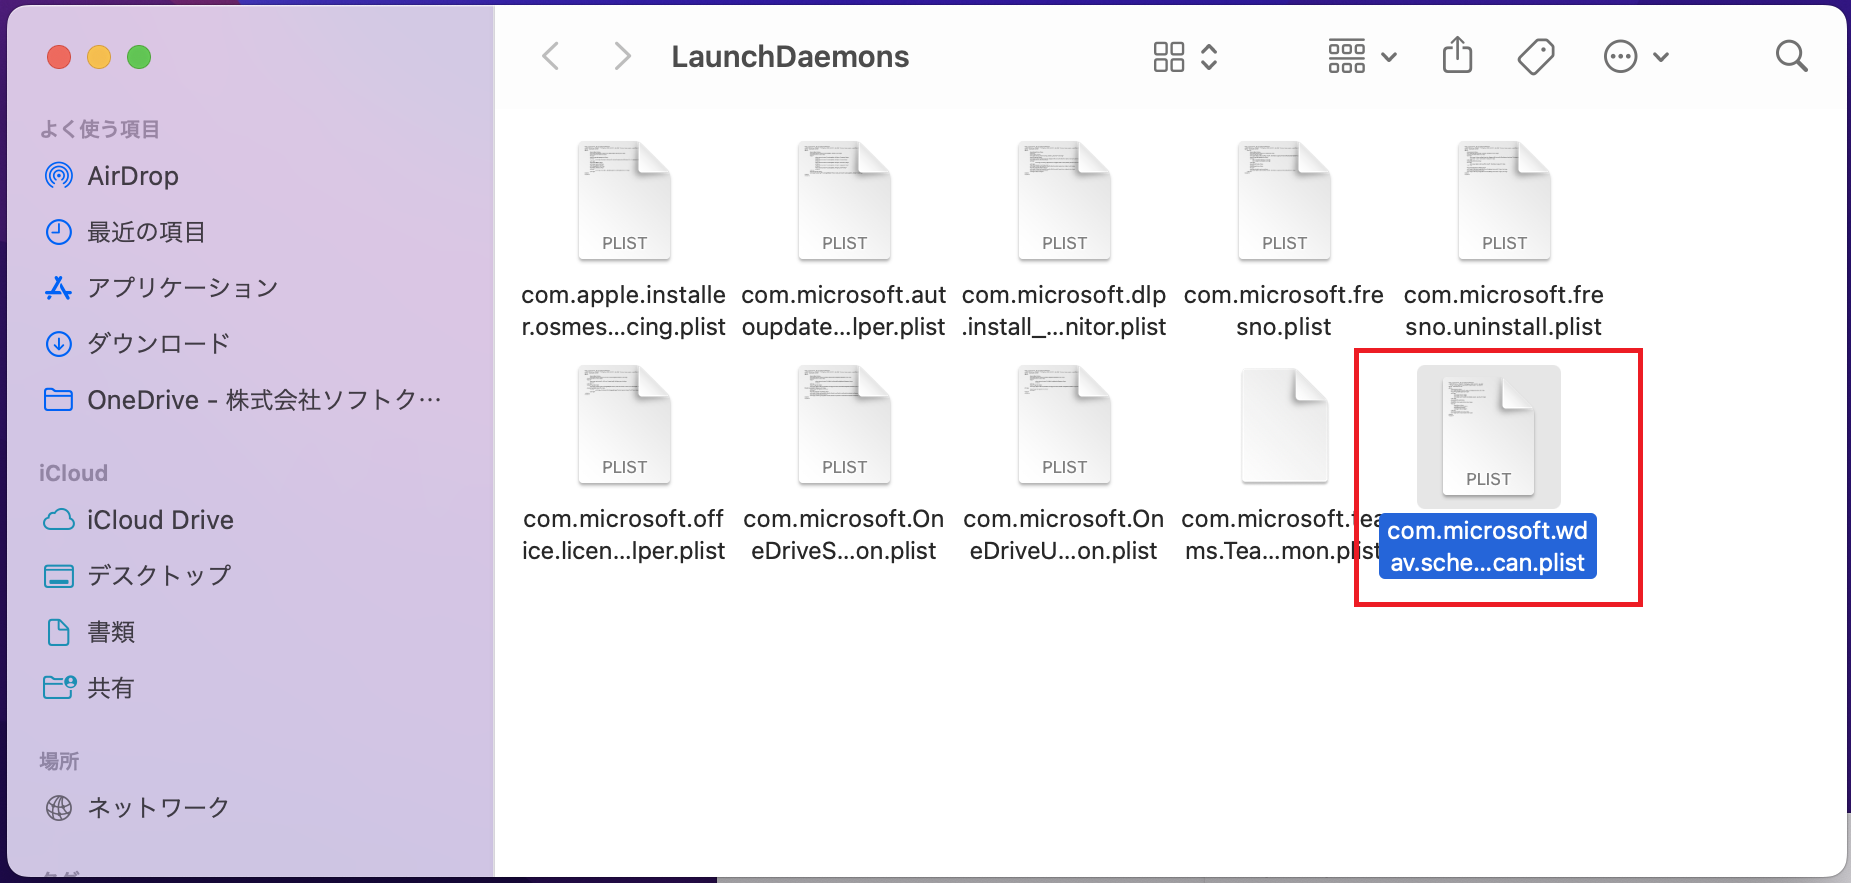Viewport: 1851px width, 883px height.
Task: Click the com.apple.installer.osmes...cing.plist file name
Action: click(x=624, y=311)
